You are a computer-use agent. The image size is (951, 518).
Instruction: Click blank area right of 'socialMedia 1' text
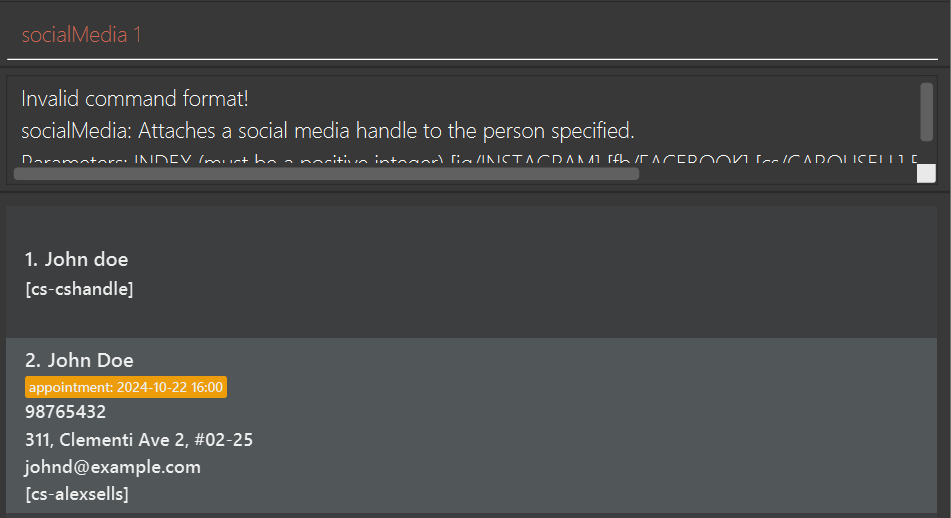pos(540,35)
